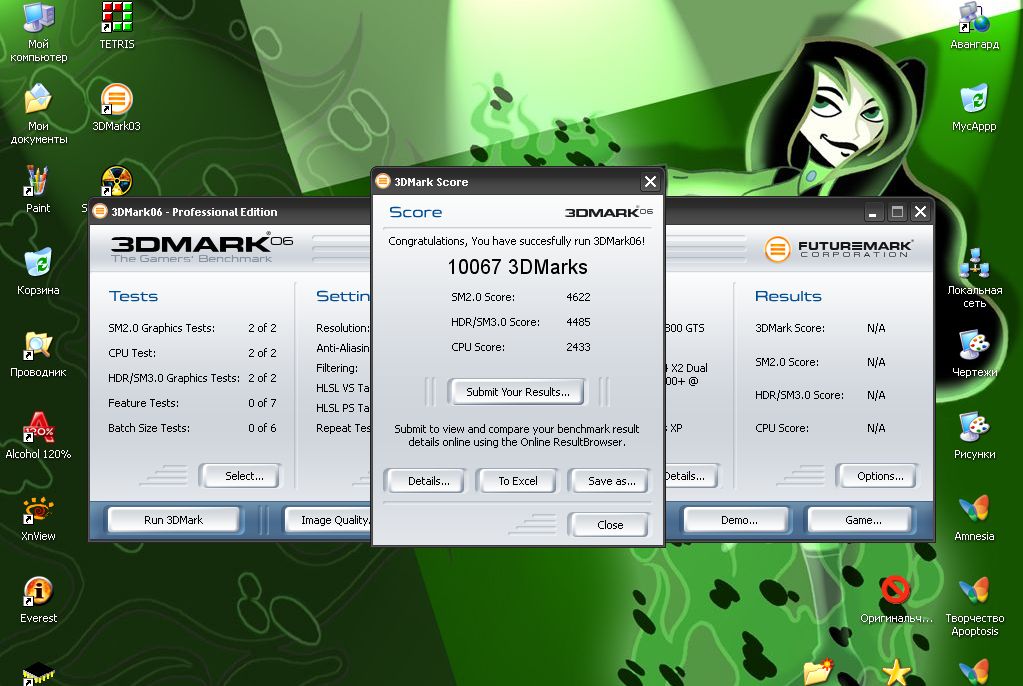Click the CPU Score value 2433

[578, 347]
